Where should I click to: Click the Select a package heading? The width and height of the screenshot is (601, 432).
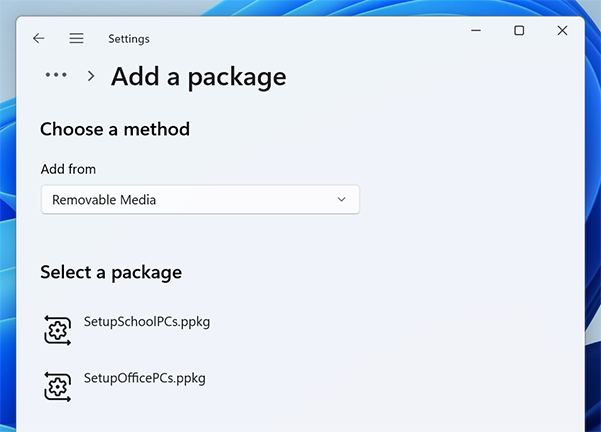pyautogui.click(x=111, y=272)
